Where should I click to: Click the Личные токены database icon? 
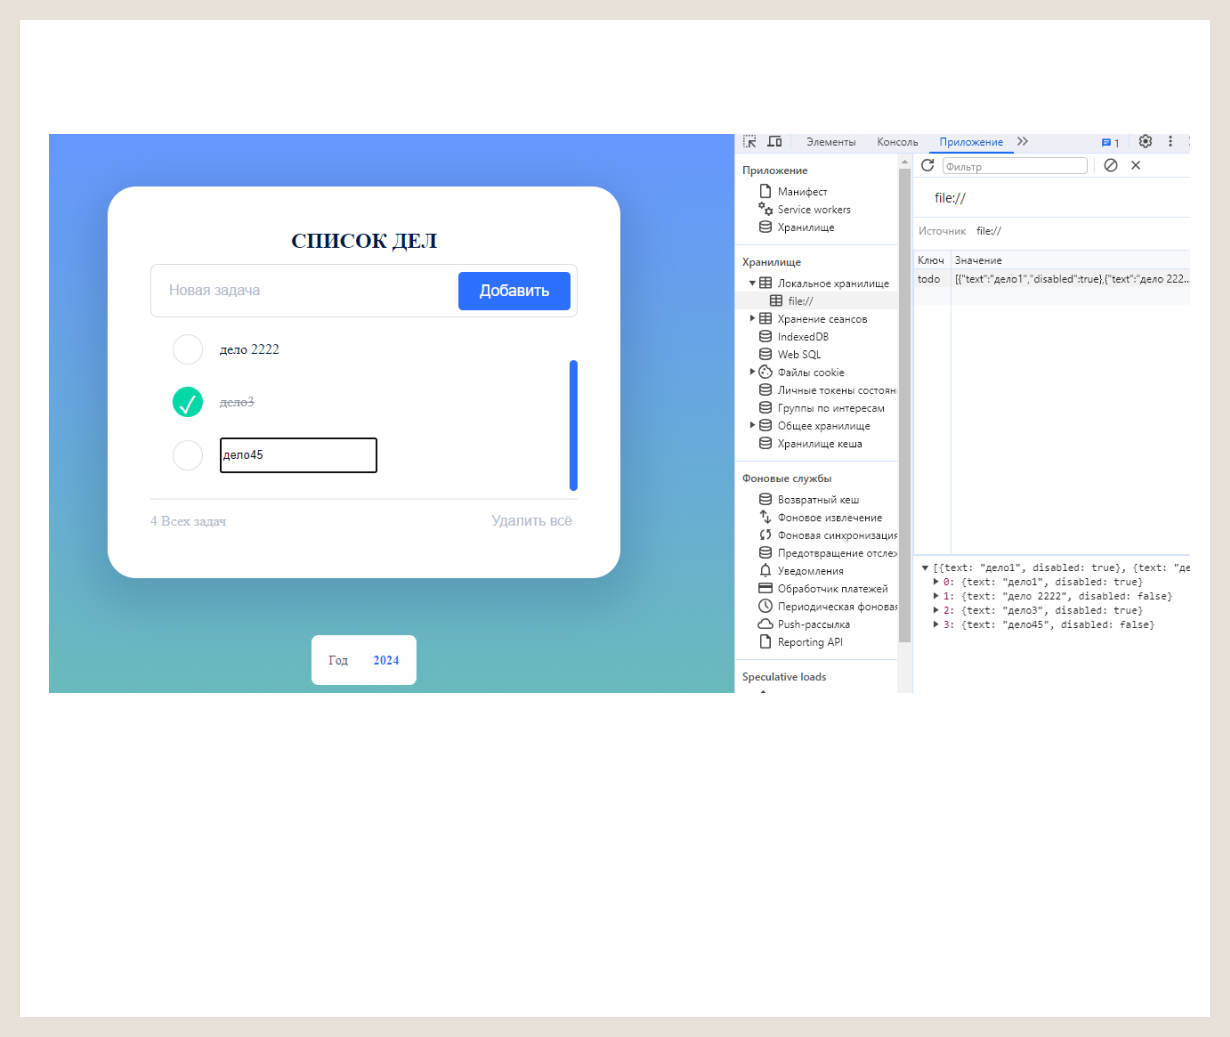[765, 390]
